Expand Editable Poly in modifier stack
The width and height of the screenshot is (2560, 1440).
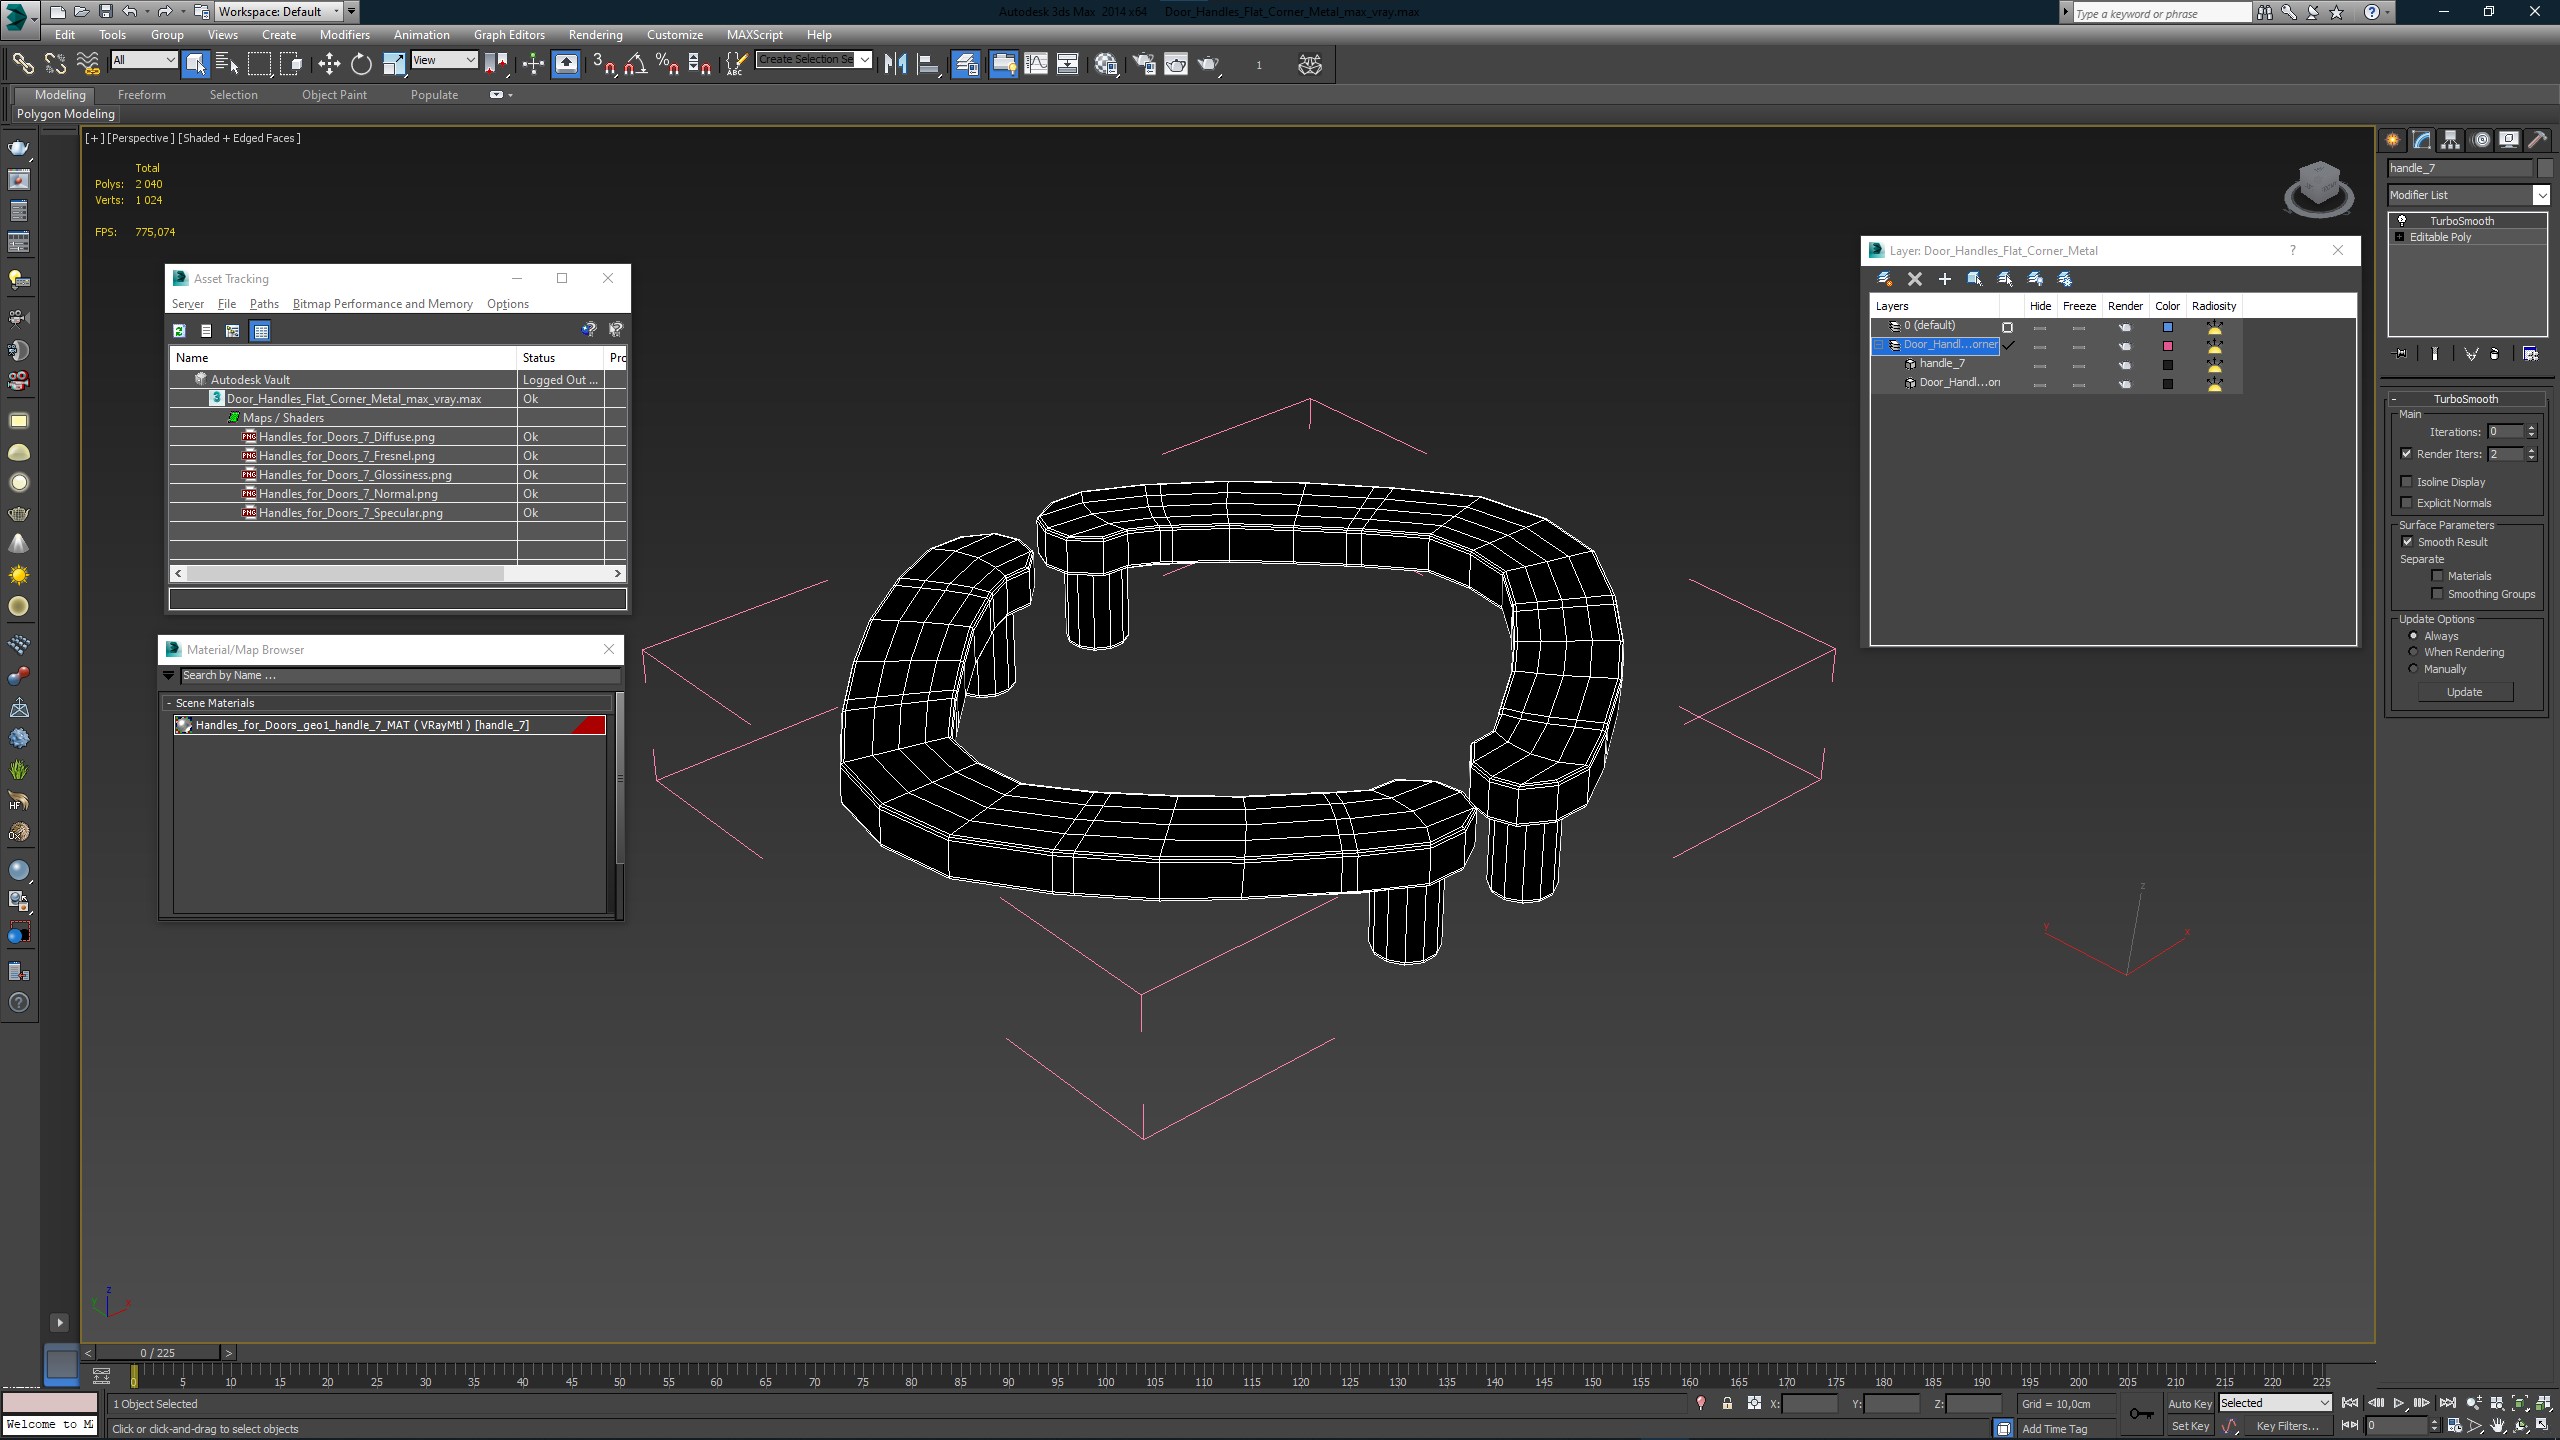(2399, 237)
